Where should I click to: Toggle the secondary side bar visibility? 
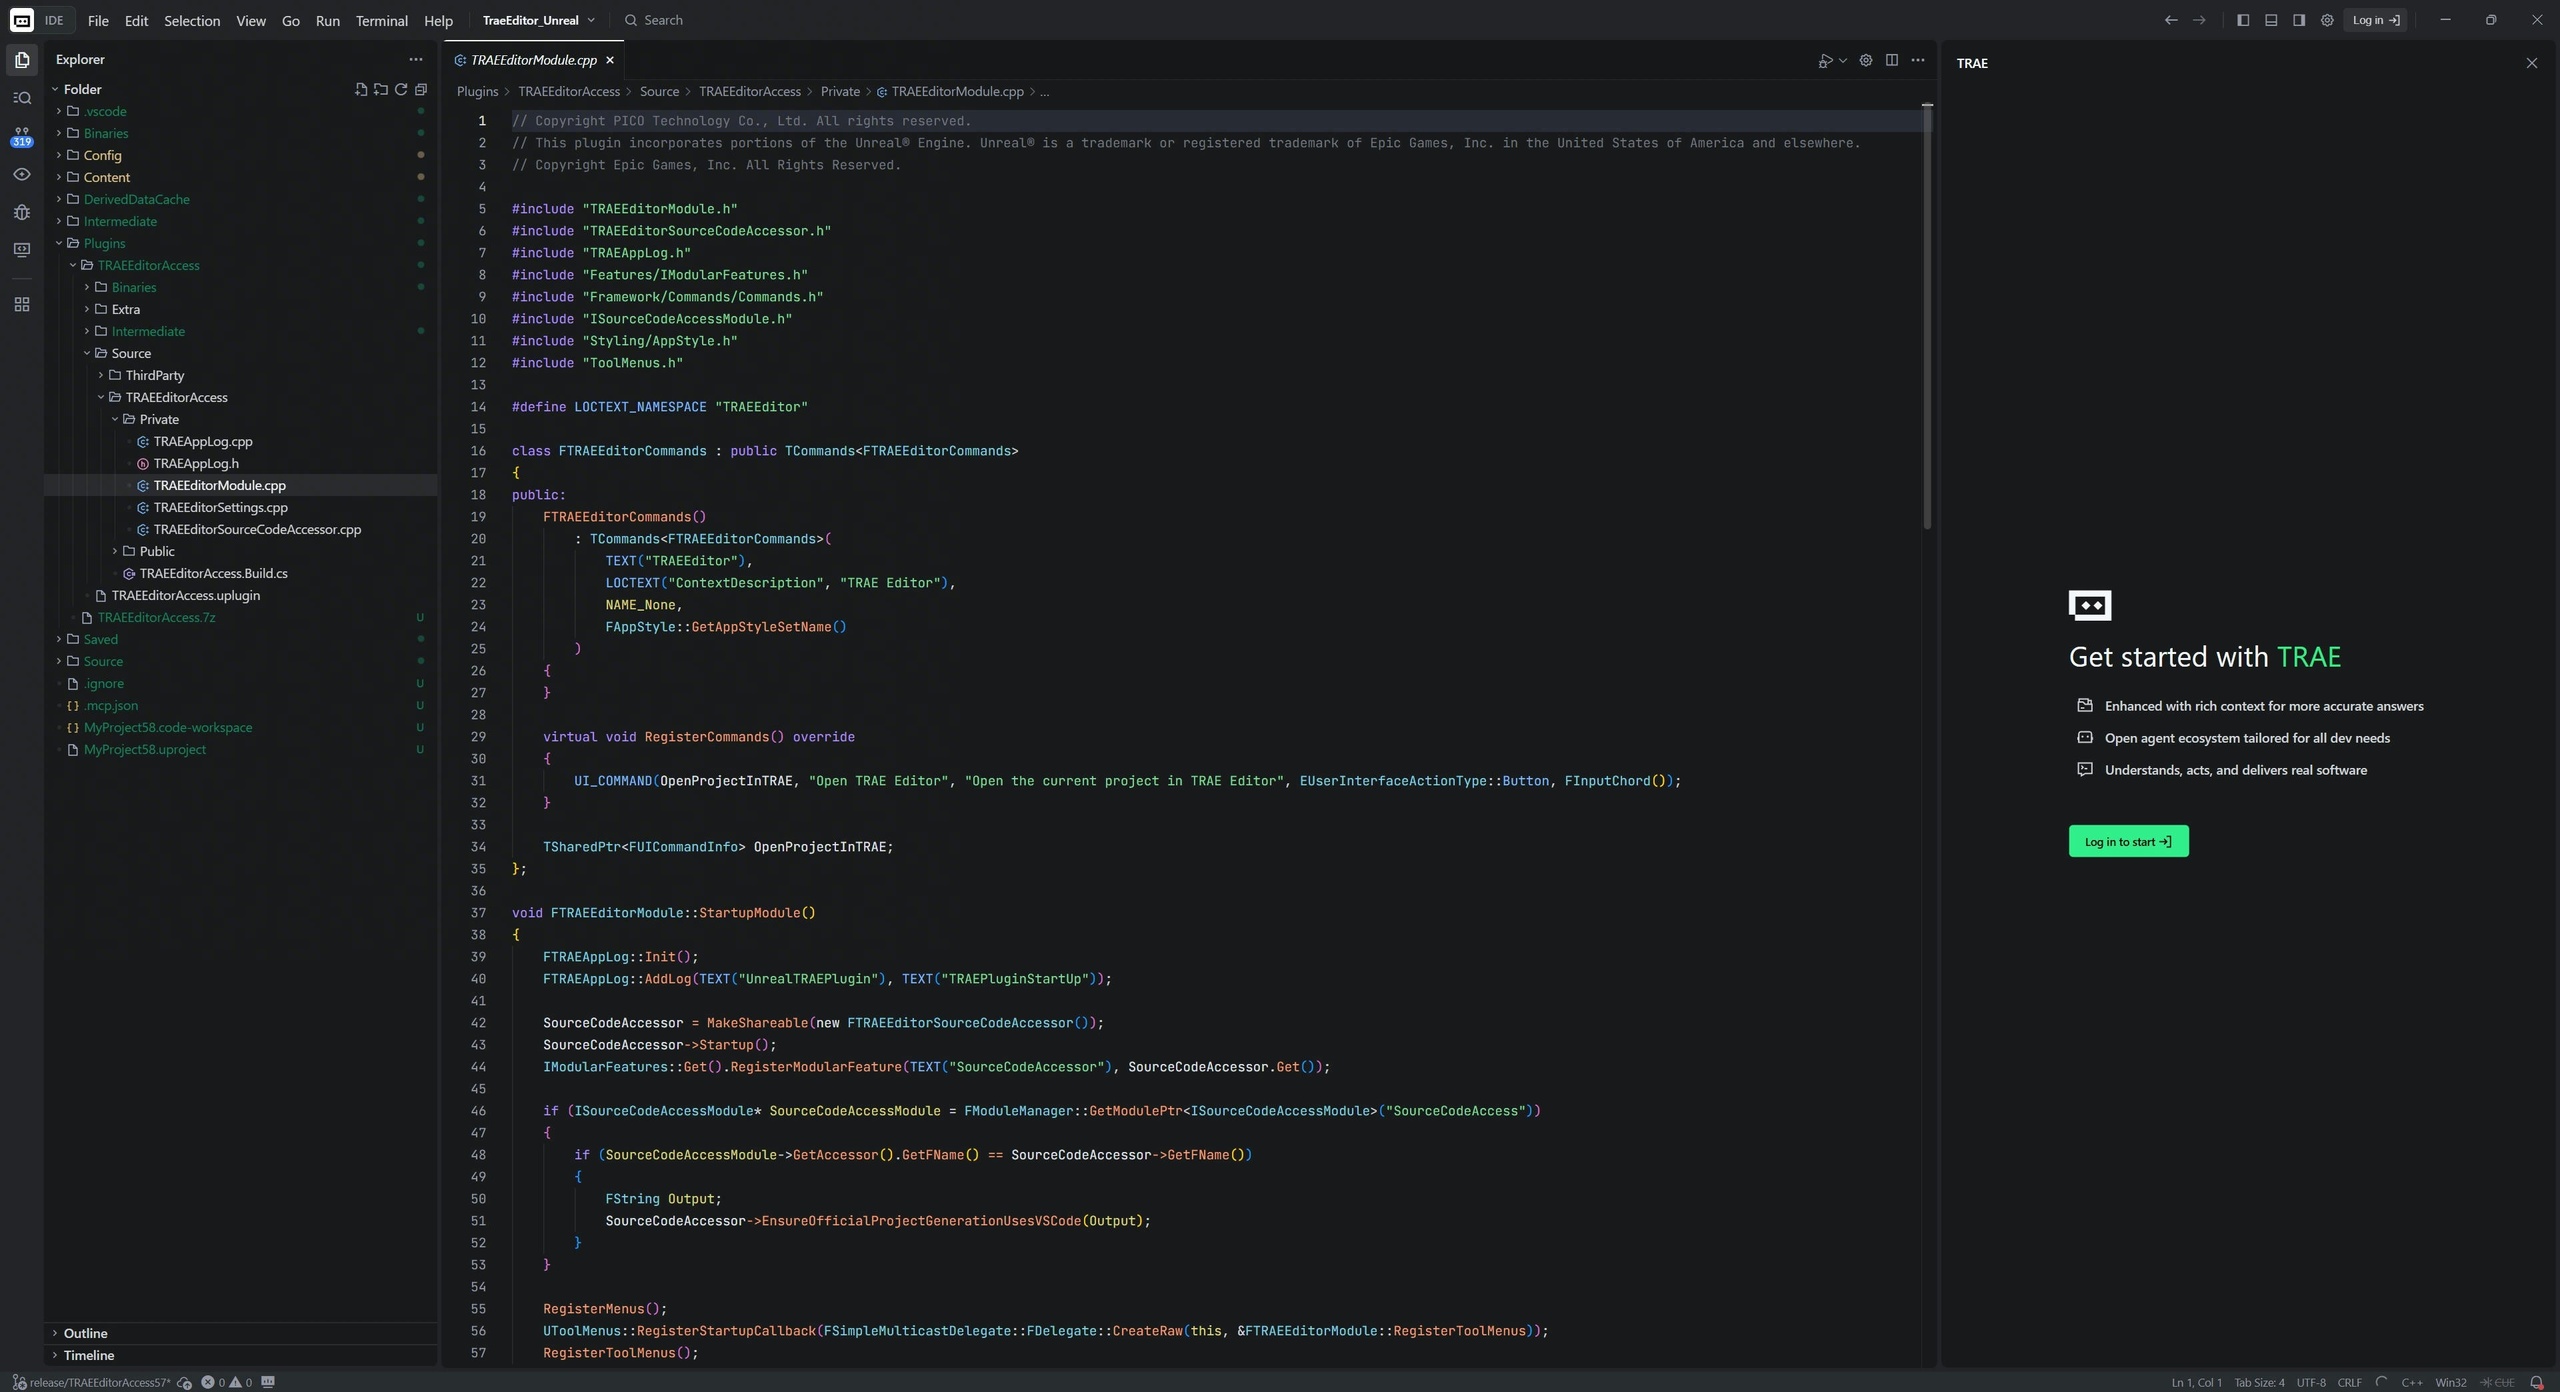(x=2299, y=20)
